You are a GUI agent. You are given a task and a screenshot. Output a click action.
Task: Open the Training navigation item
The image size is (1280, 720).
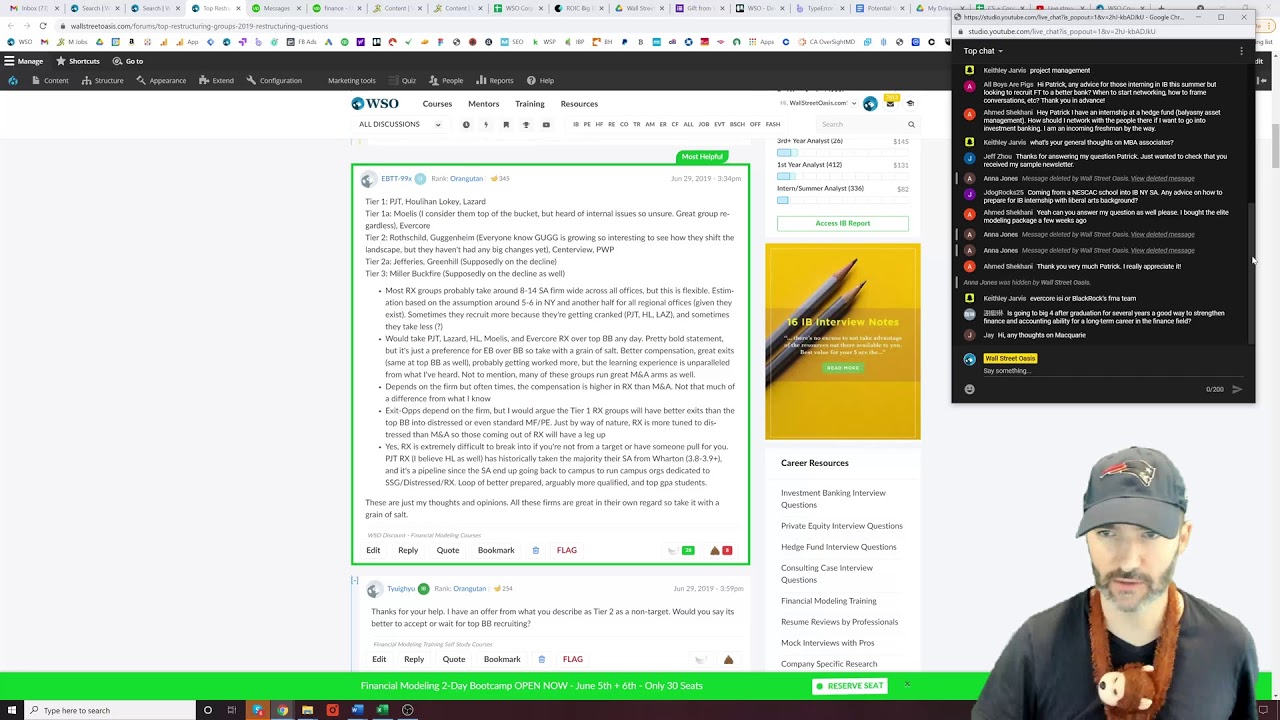coord(530,104)
